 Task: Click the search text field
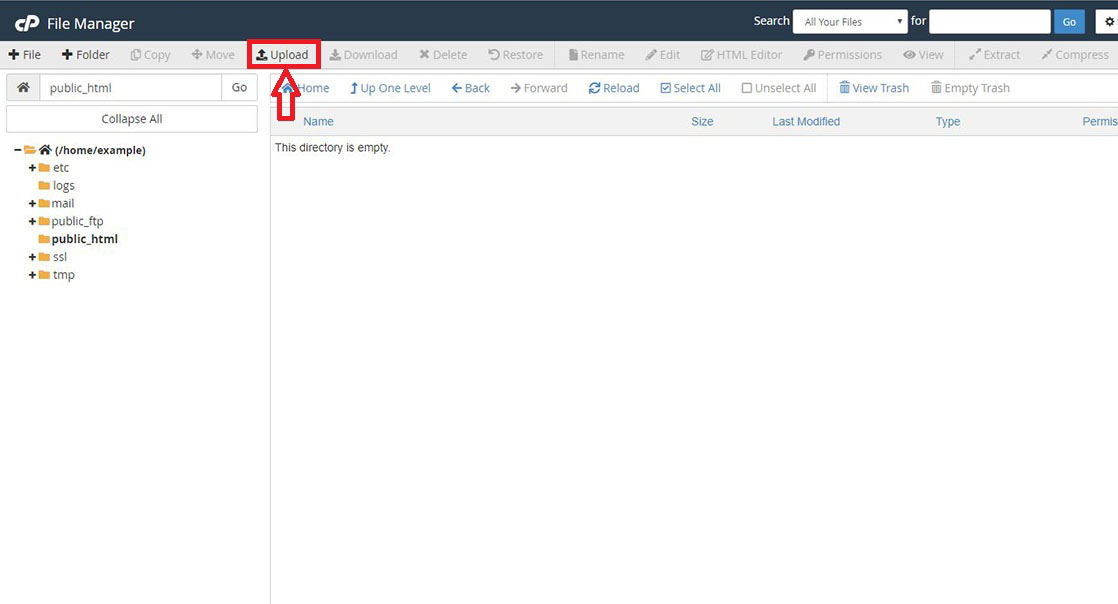(x=990, y=22)
